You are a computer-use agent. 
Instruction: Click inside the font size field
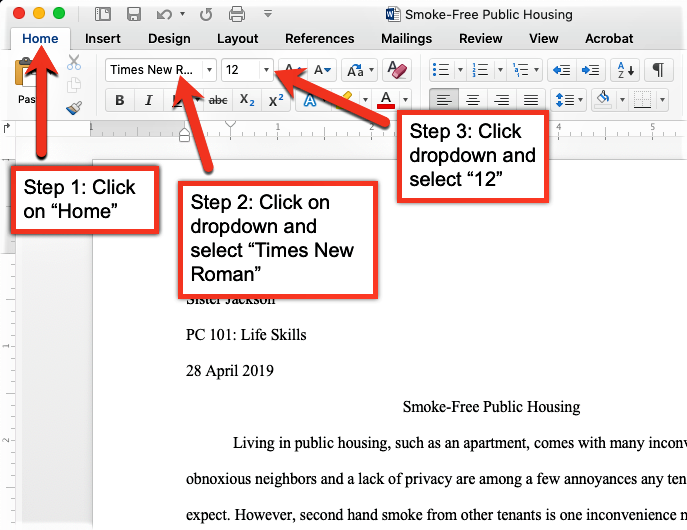tap(241, 70)
